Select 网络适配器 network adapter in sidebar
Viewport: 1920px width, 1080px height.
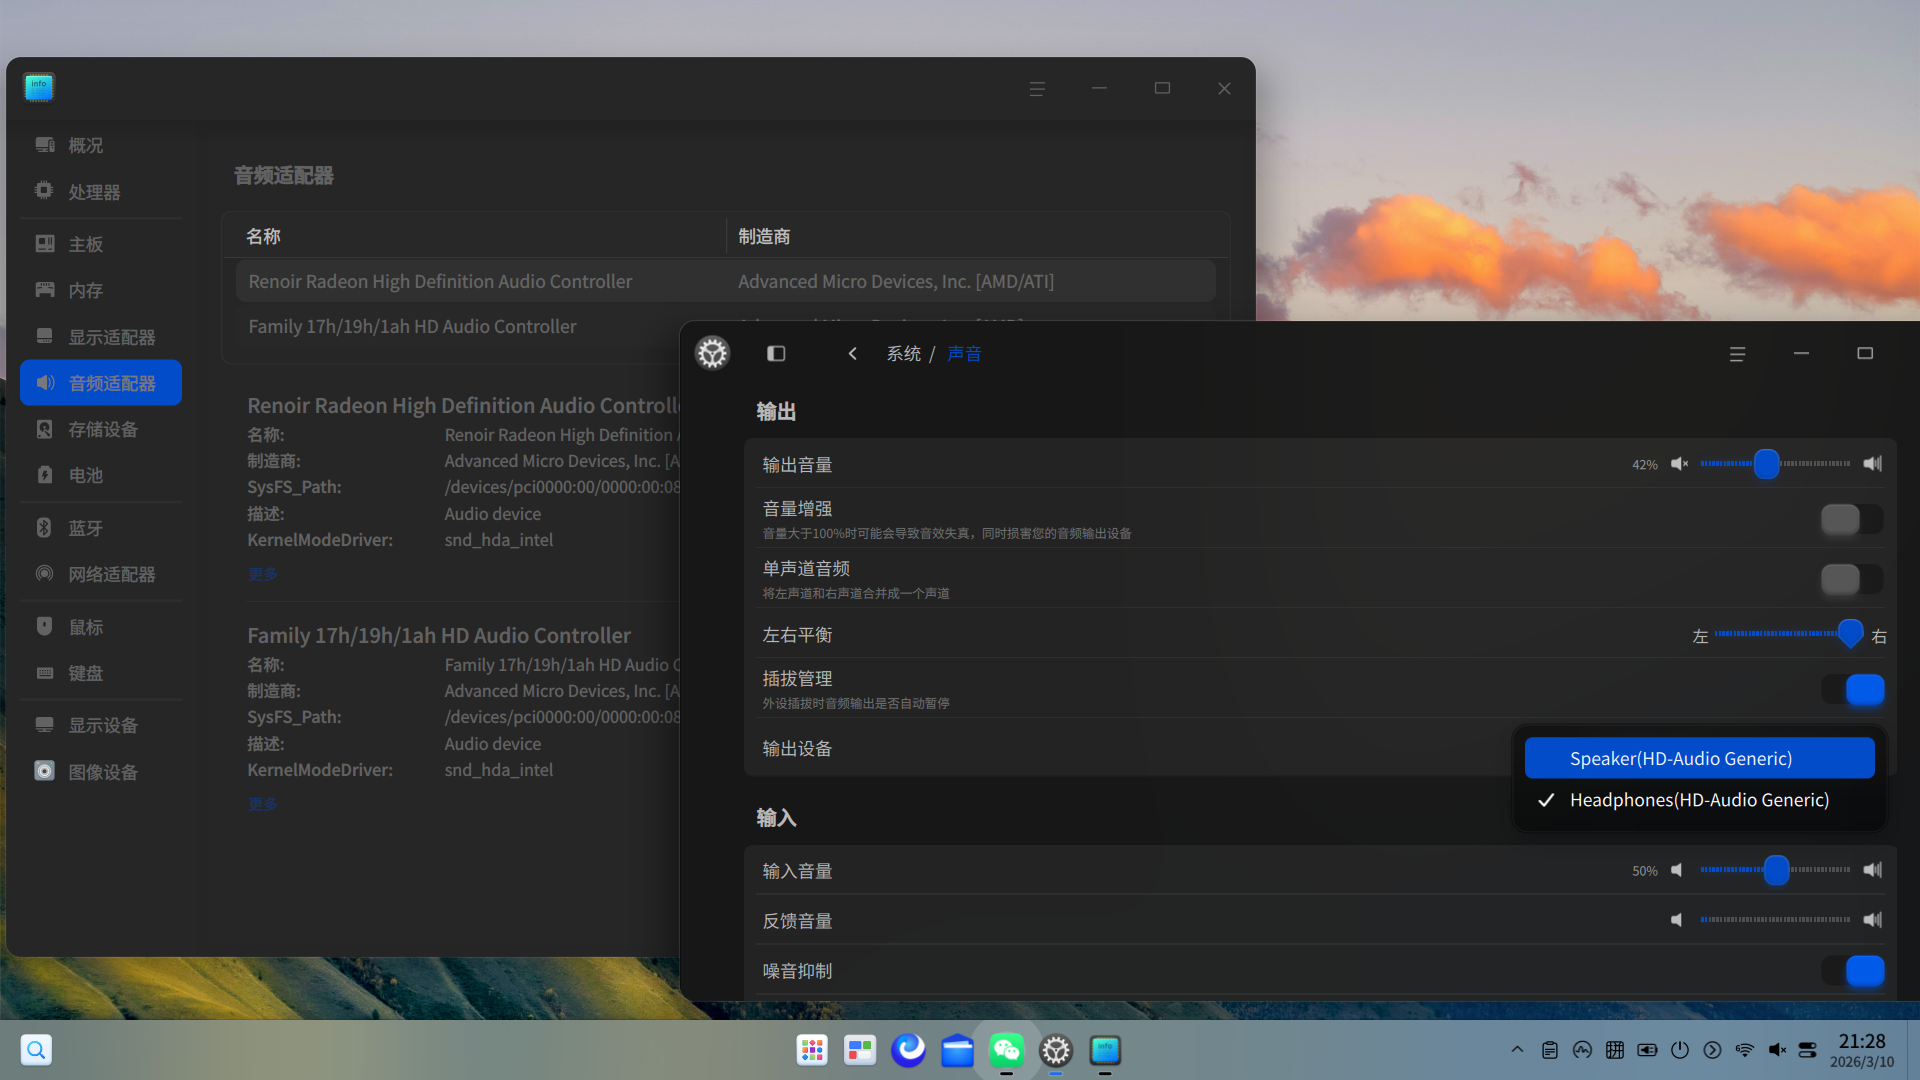point(111,574)
